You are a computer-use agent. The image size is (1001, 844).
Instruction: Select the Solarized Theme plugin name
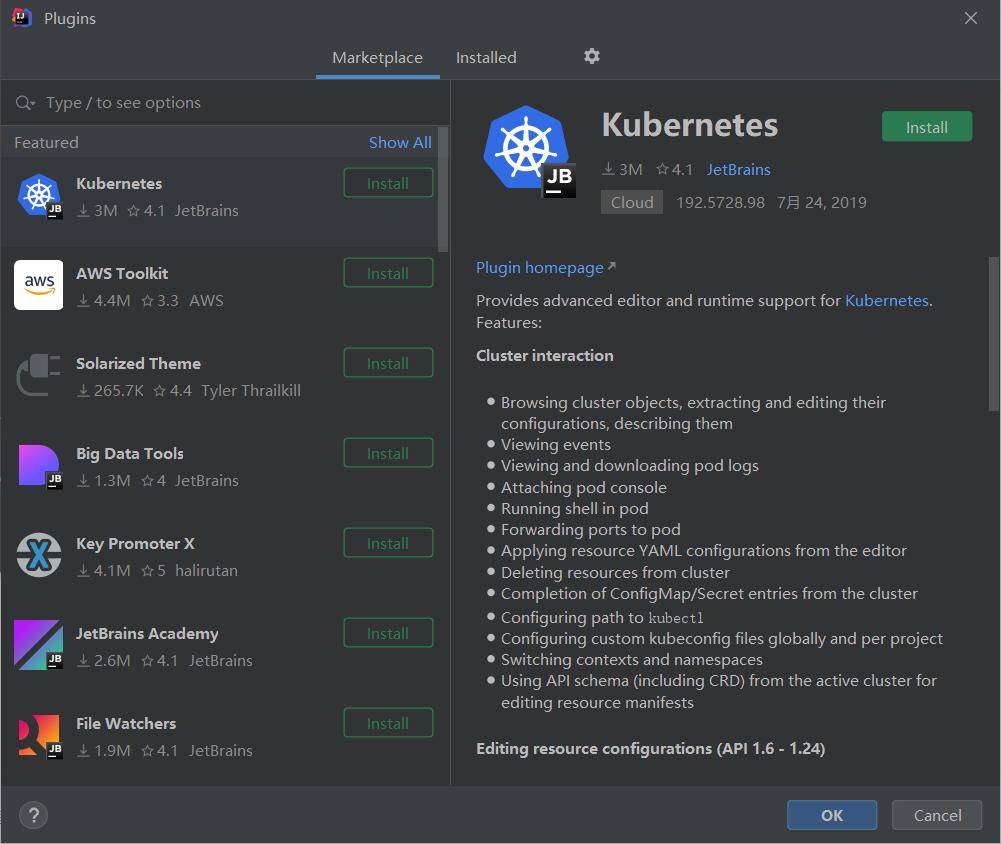139,364
